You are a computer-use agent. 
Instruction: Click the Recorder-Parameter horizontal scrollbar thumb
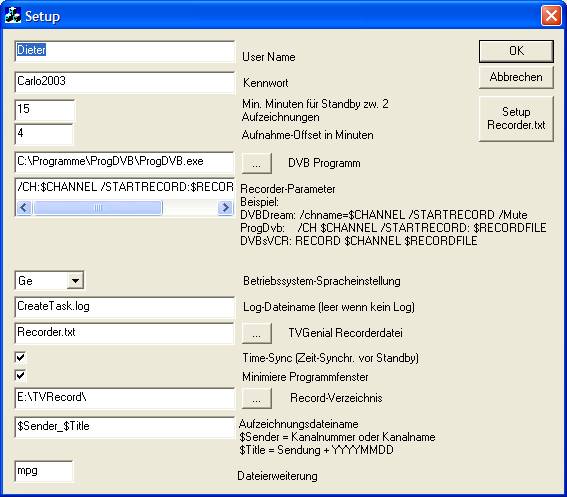[98, 208]
